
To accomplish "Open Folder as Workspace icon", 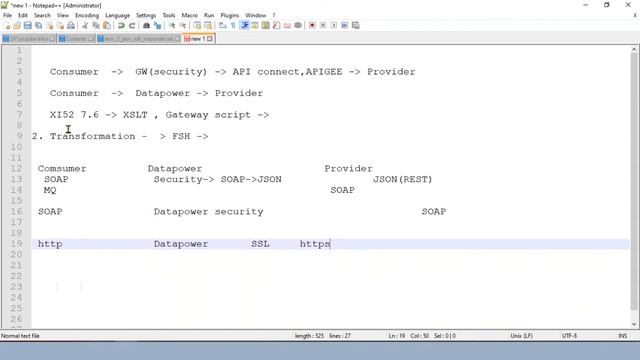I will tap(287, 25).
